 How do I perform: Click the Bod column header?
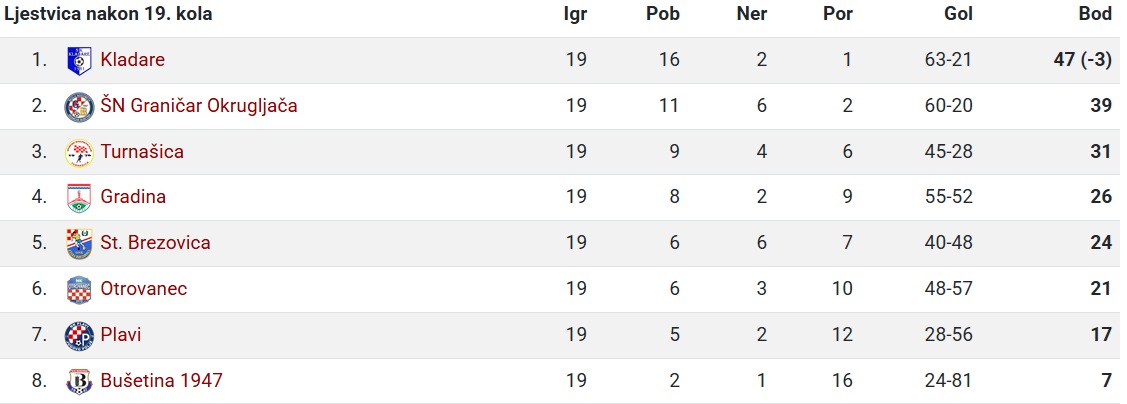point(1095,14)
